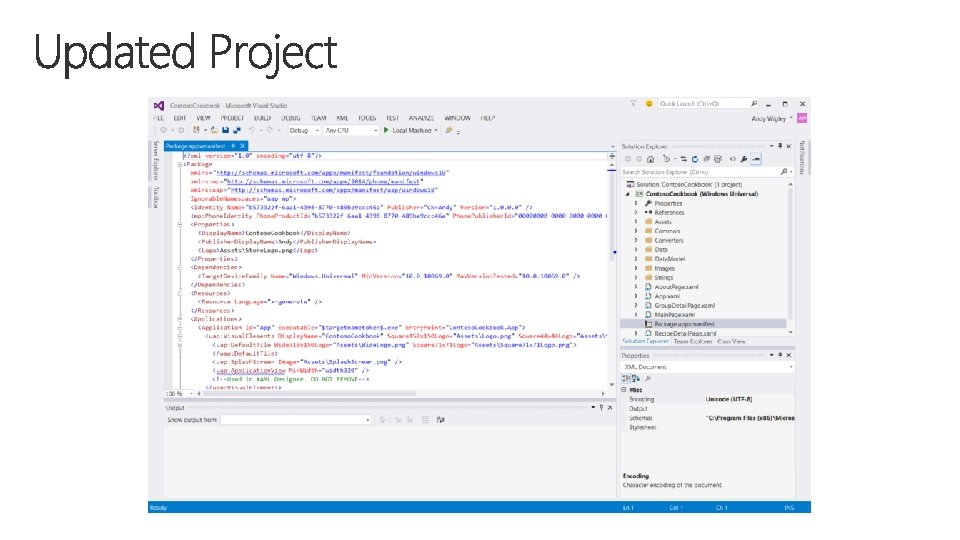Click the feedback smiley icon
Image resolution: width=960 pixels, height=540 pixels.
(x=649, y=104)
